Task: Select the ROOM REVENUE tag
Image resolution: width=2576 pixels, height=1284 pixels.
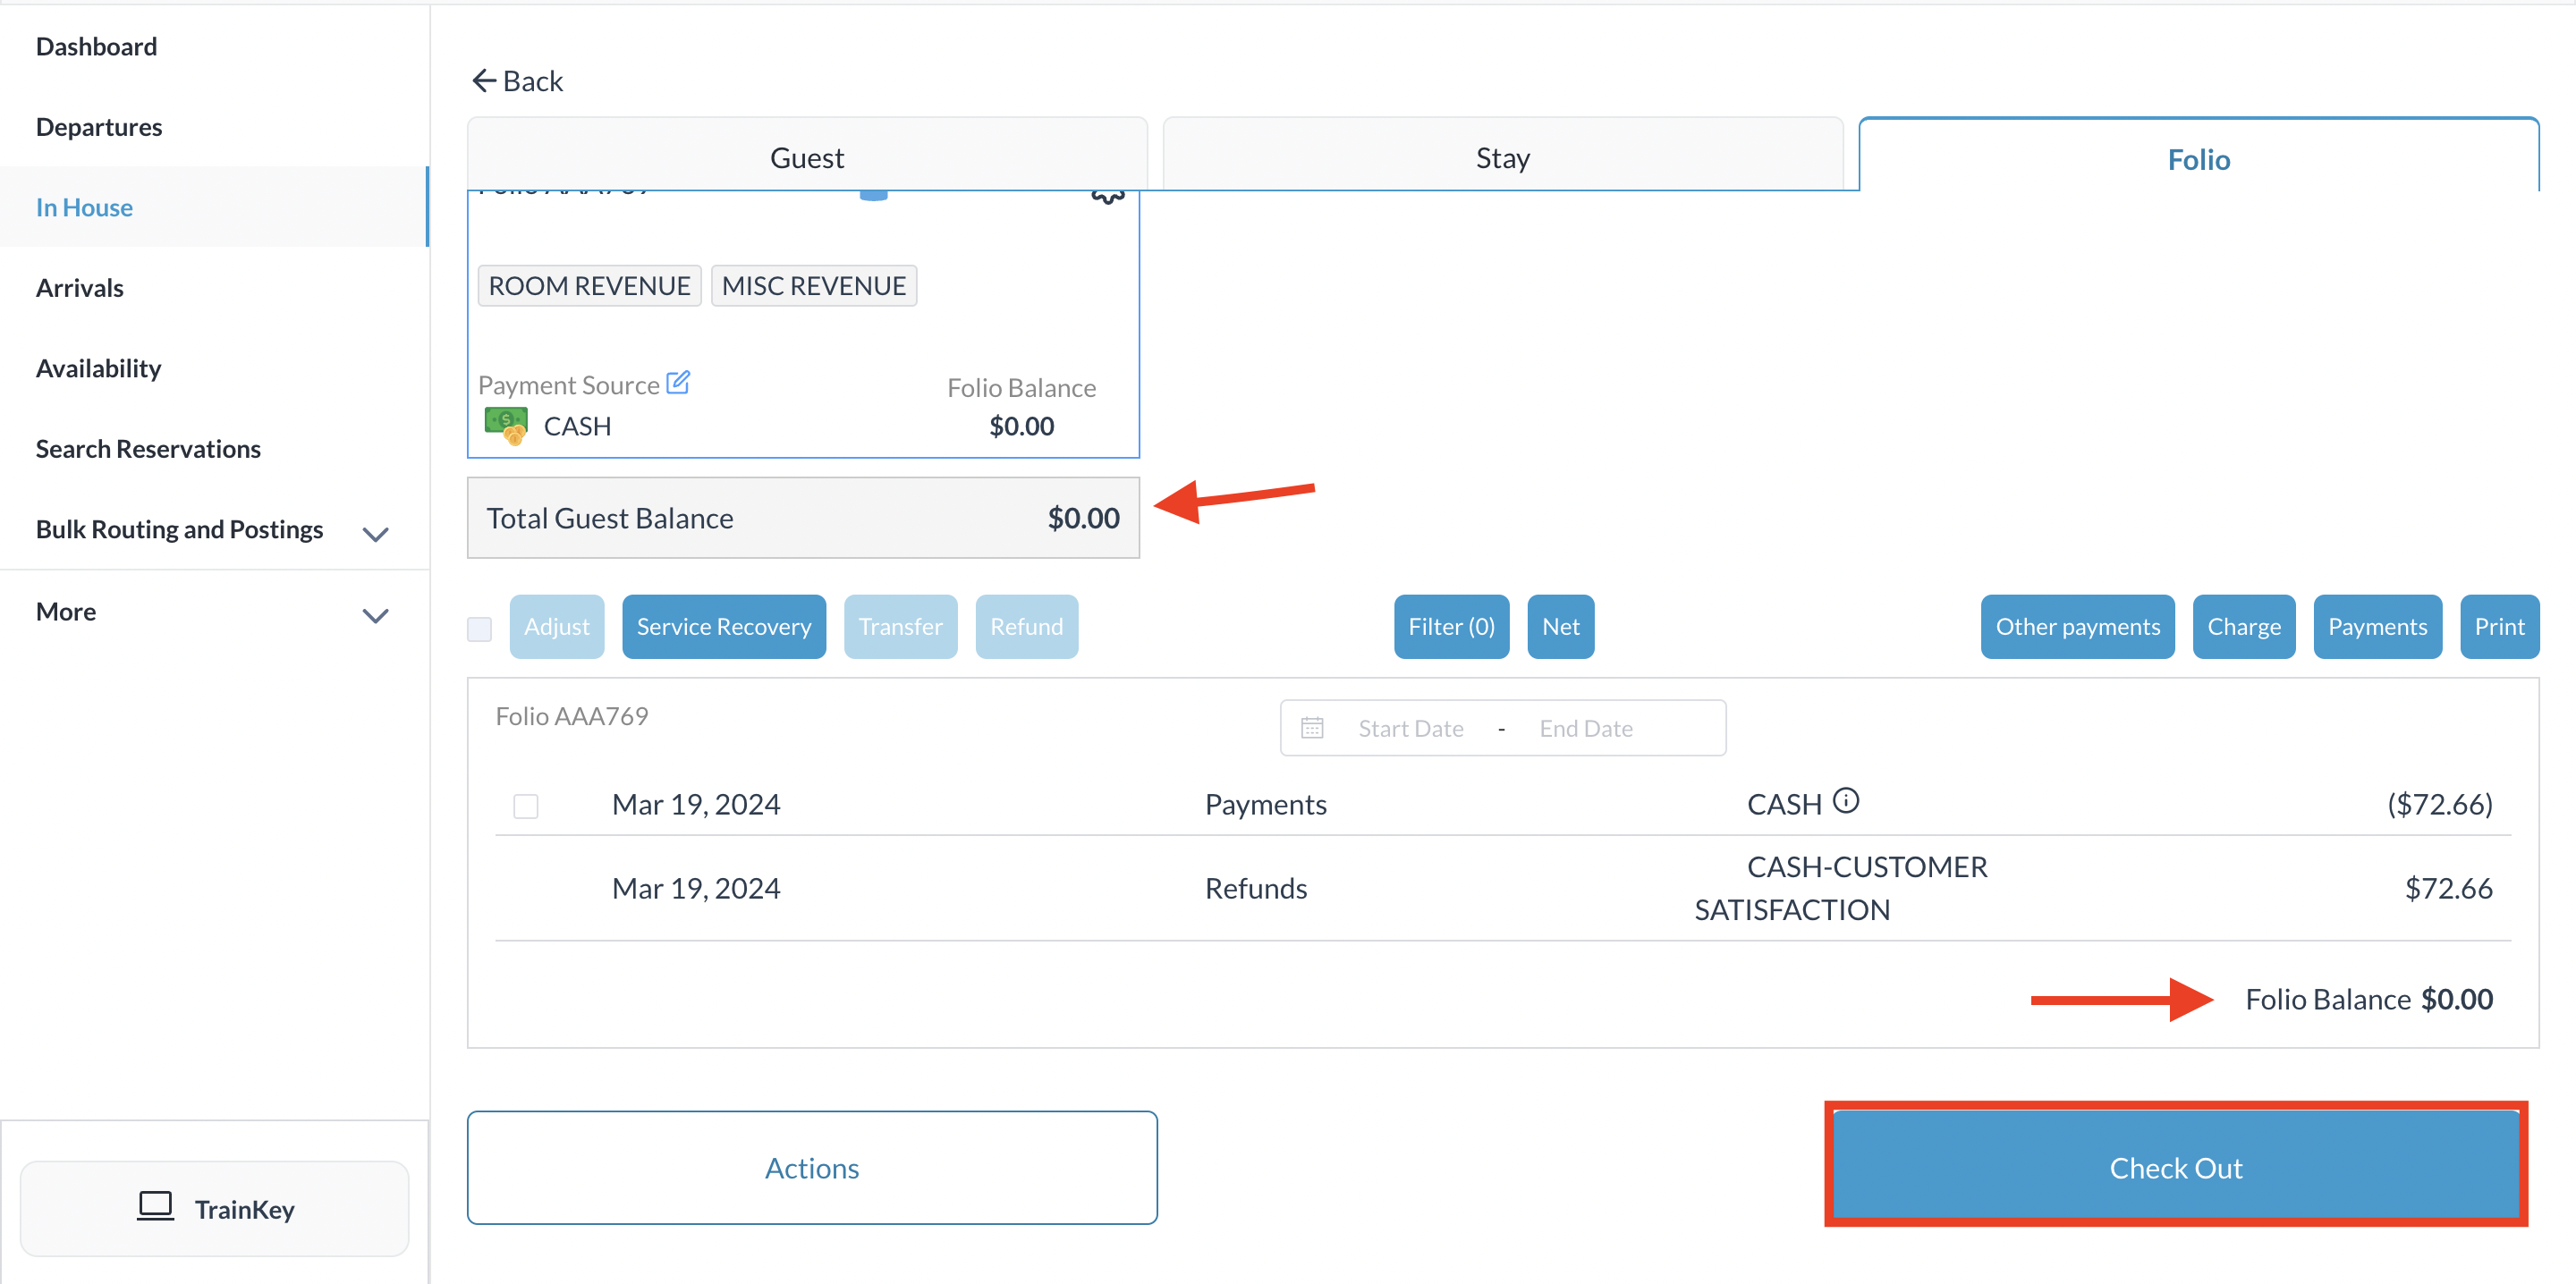Action: point(589,286)
